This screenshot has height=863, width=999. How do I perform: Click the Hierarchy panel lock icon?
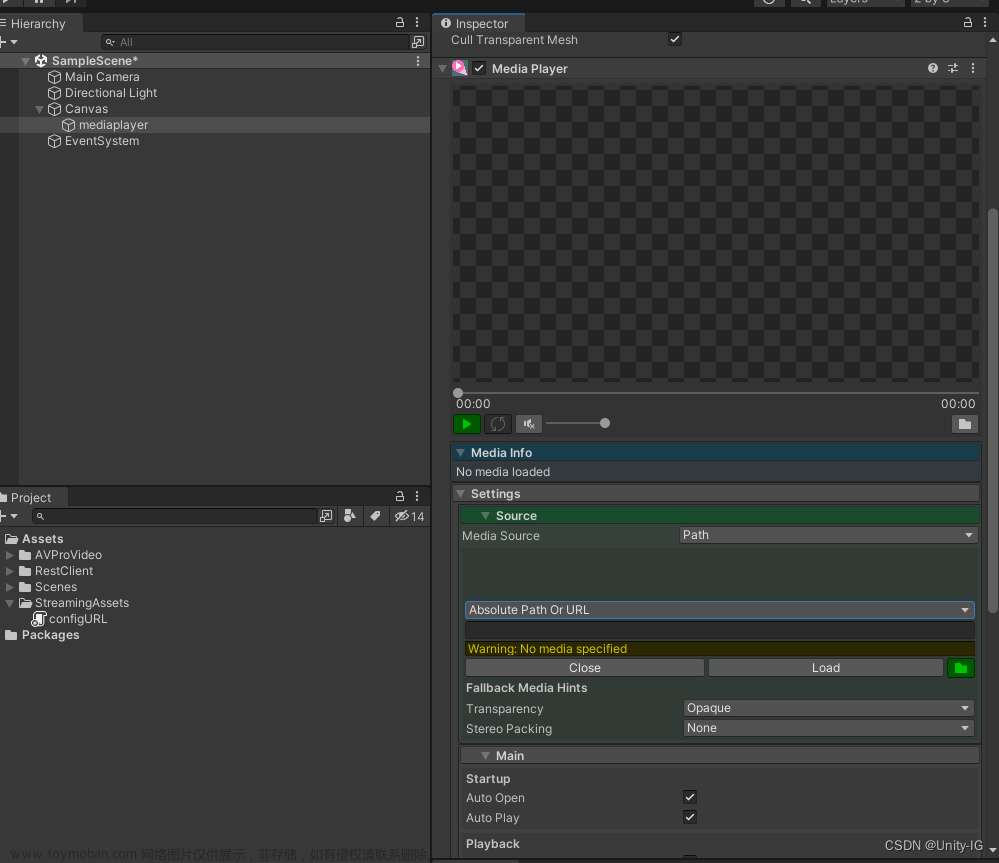coord(399,22)
